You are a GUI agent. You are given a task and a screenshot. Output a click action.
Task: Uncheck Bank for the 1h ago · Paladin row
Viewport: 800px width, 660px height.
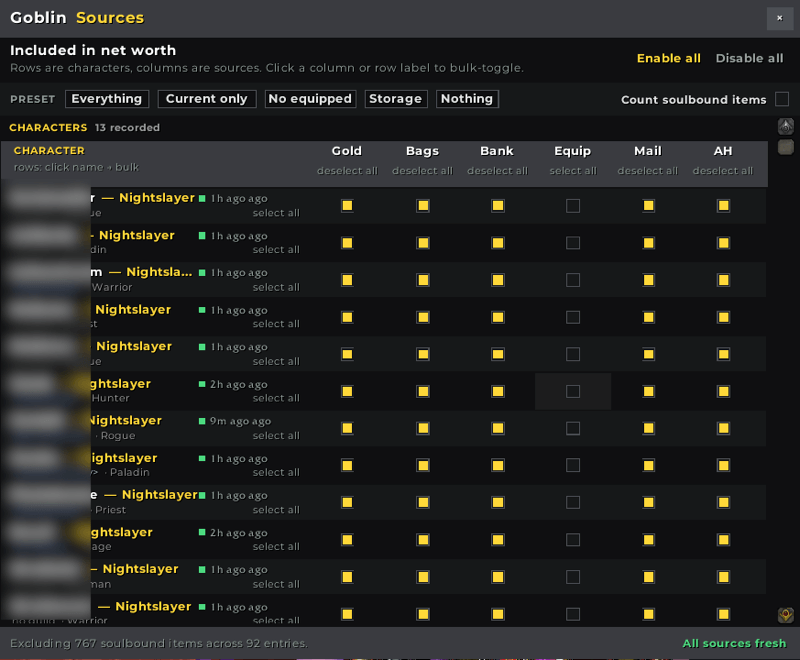click(498, 466)
